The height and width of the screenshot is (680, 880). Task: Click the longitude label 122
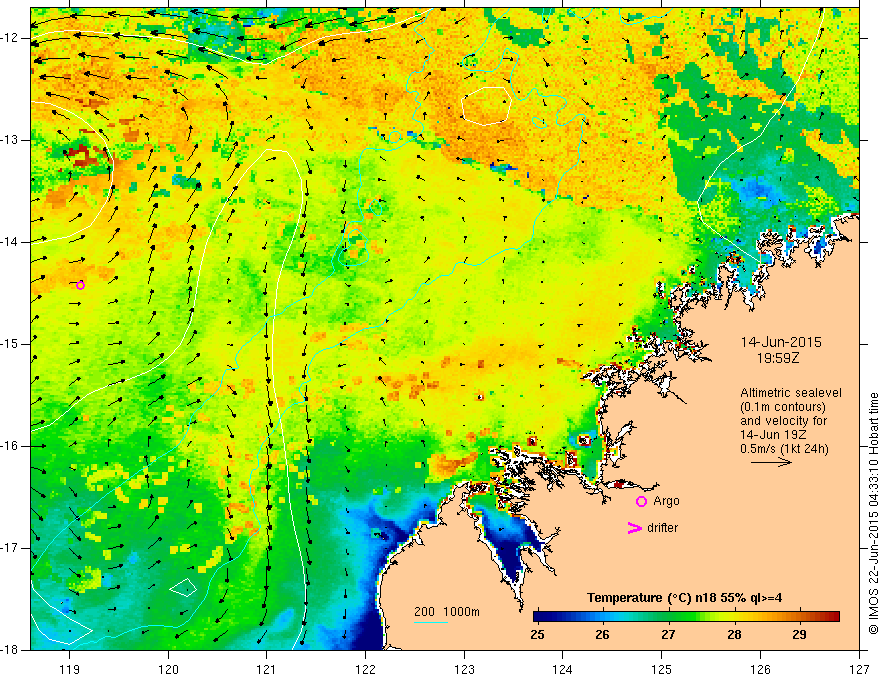point(365,669)
